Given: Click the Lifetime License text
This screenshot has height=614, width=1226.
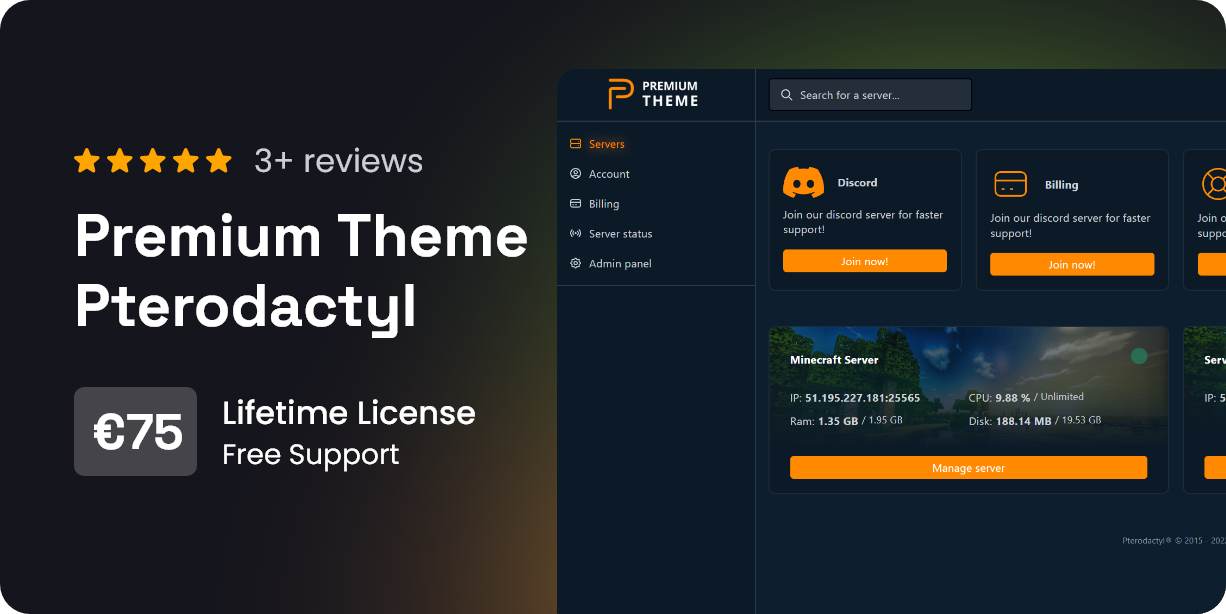Looking at the screenshot, I should 349,413.
